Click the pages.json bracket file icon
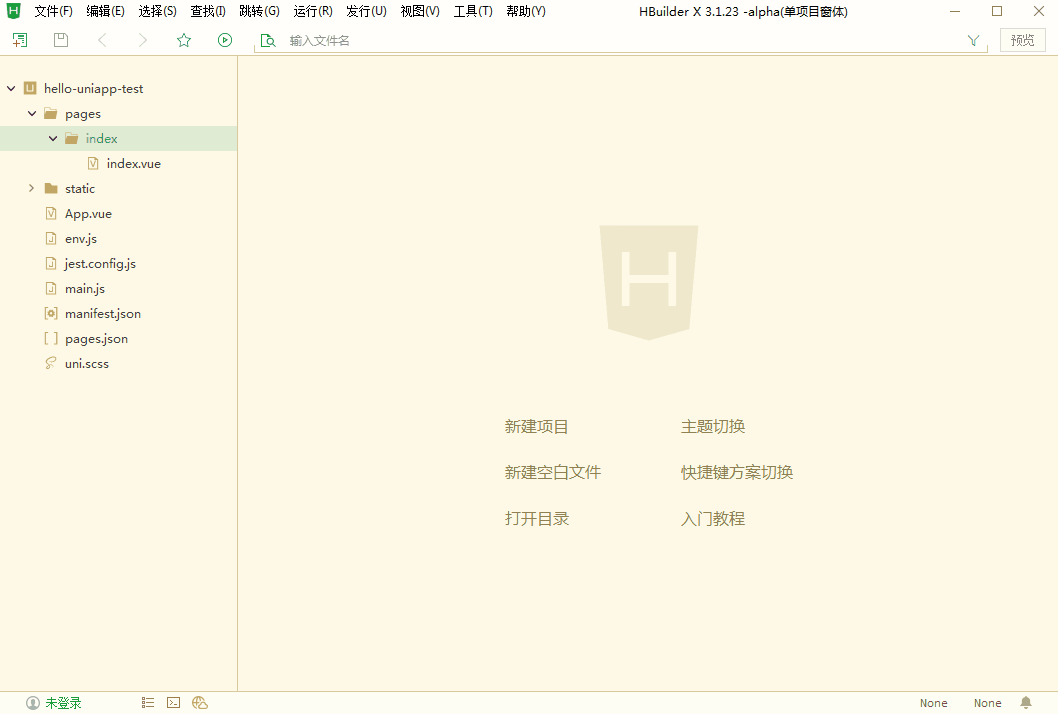 (51, 338)
